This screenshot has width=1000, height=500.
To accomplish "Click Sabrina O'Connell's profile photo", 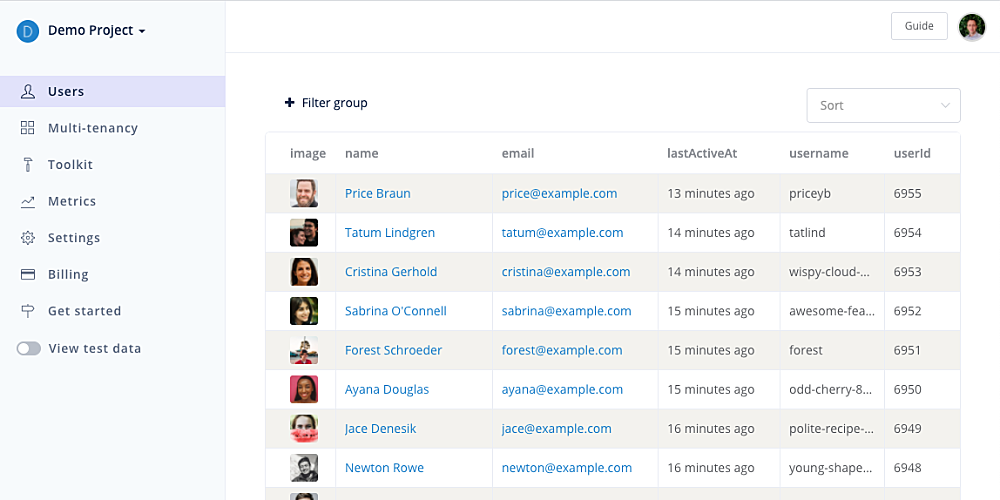I will (x=304, y=311).
